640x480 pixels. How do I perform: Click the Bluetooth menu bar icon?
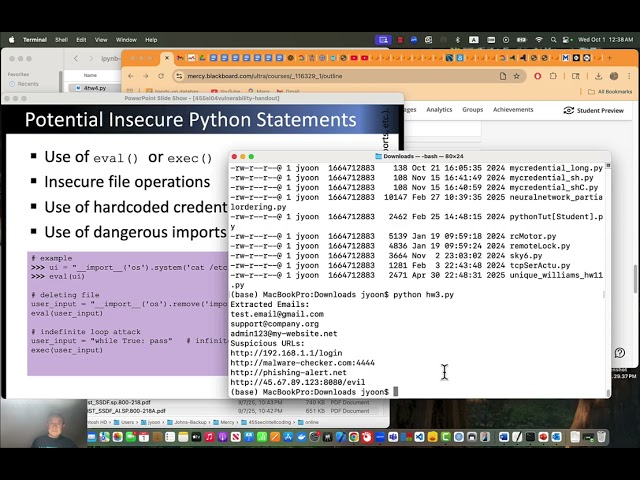tap(458, 40)
